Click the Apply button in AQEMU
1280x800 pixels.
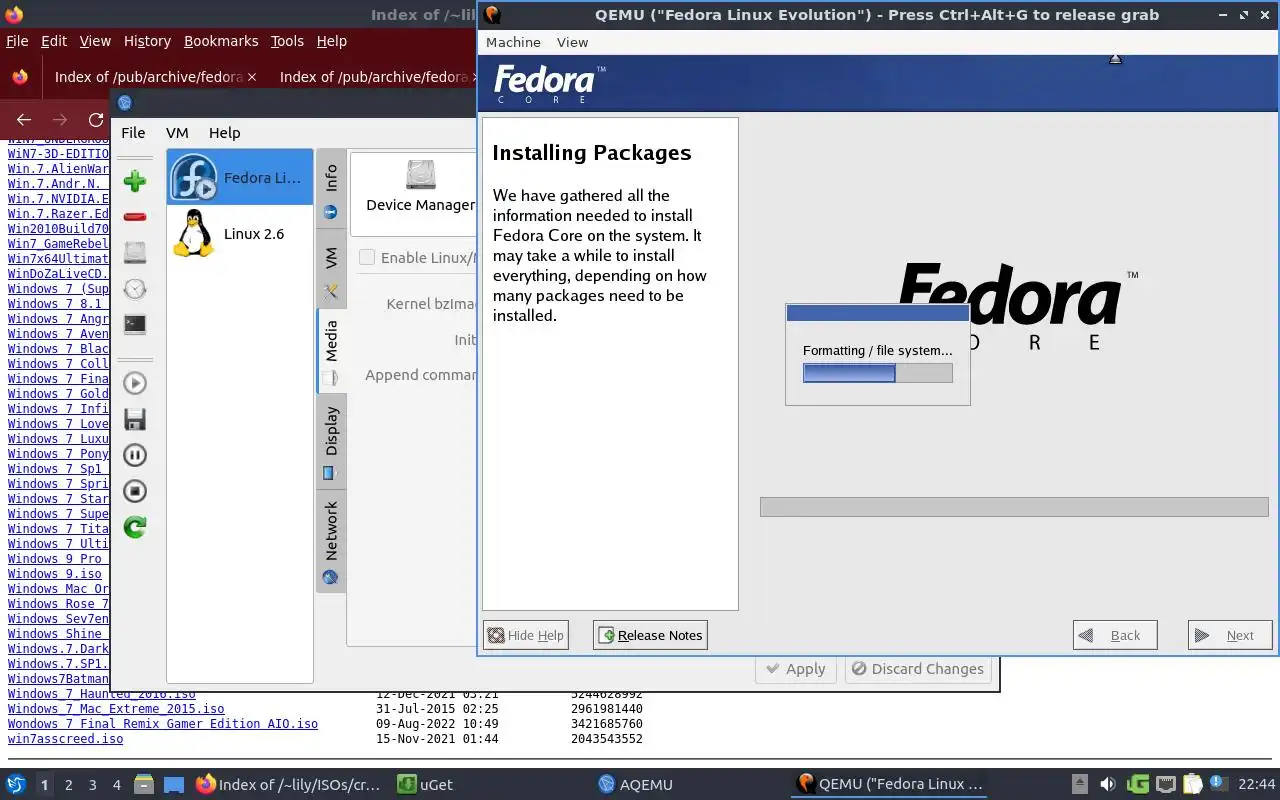click(796, 669)
